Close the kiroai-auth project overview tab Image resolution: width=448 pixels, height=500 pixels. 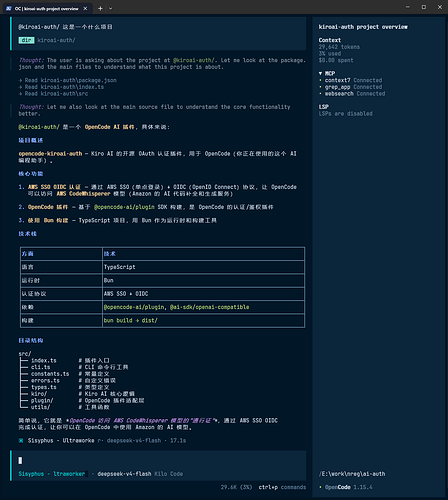coord(85,9)
